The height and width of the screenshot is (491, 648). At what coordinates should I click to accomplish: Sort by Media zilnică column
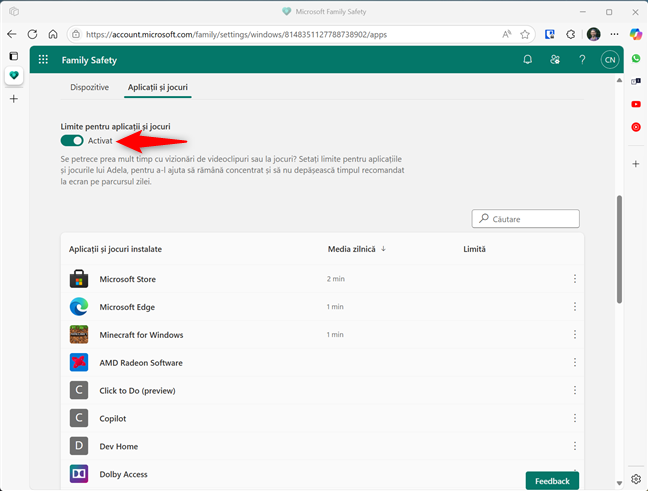click(356, 249)
